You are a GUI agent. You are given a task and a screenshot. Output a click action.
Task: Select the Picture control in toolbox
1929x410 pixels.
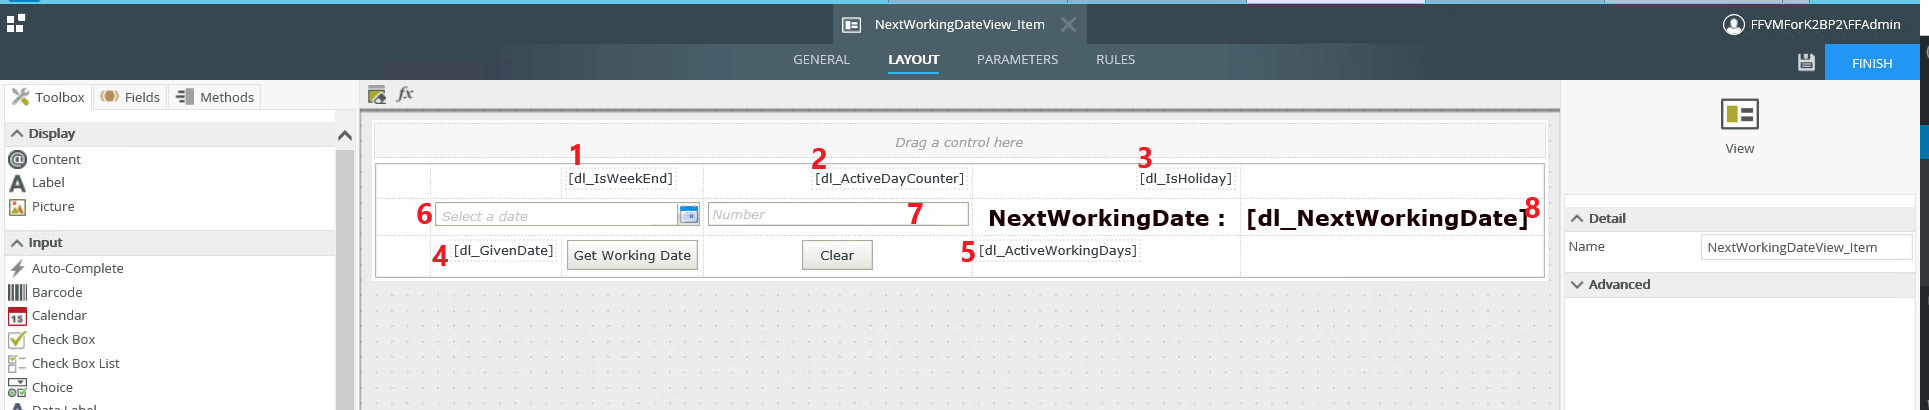[x=53, y=207]
